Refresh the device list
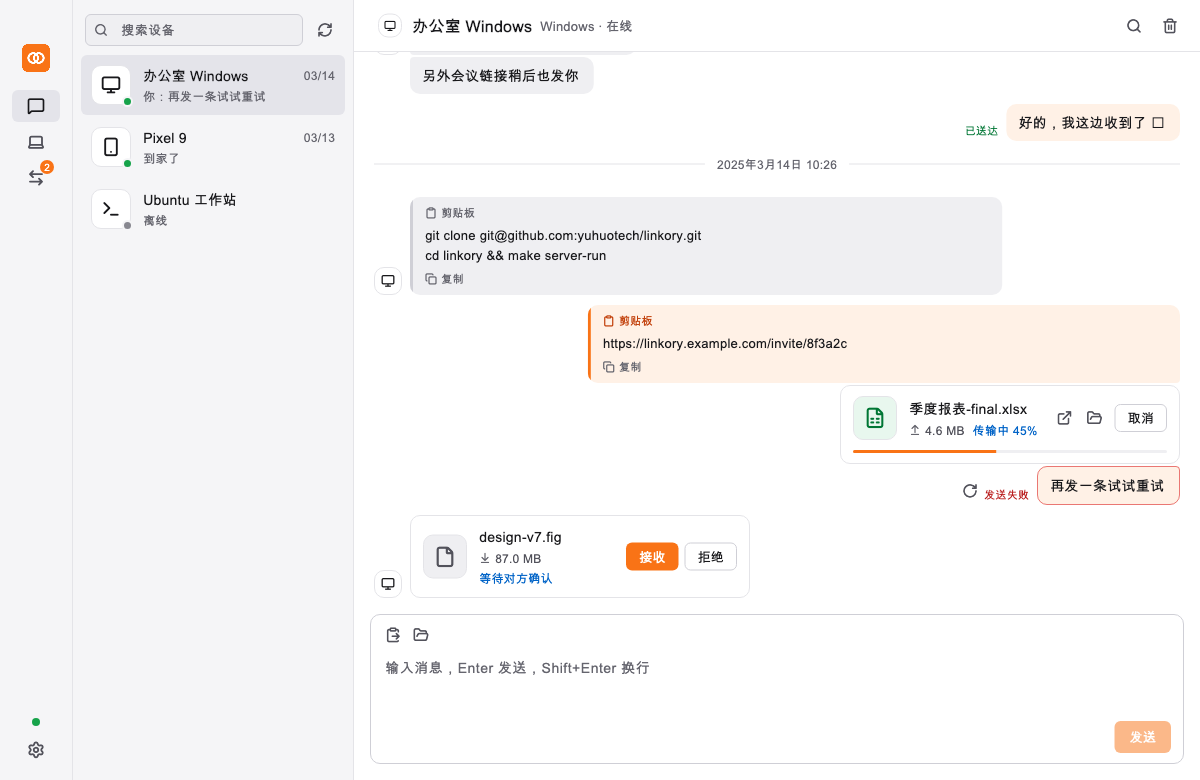Viewport: 1200px width, 780px height. [325, 30]
